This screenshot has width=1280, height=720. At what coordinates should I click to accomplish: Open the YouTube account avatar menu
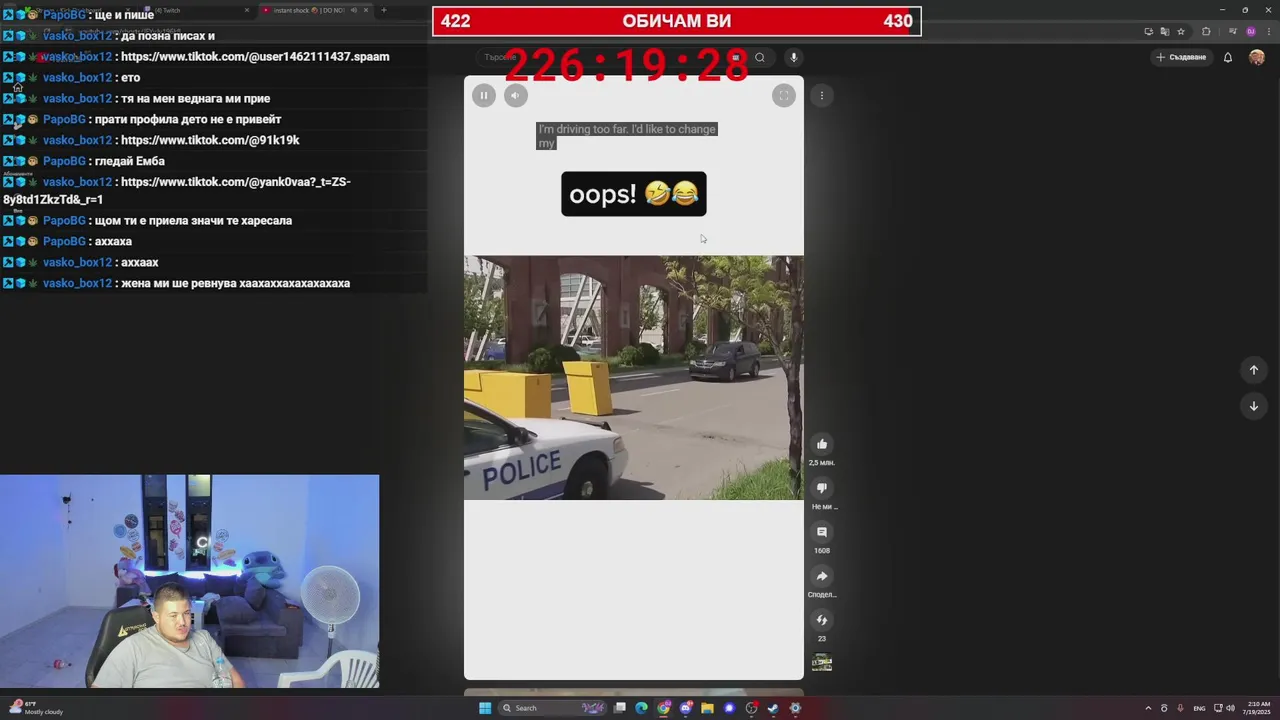click(1257, 58)
